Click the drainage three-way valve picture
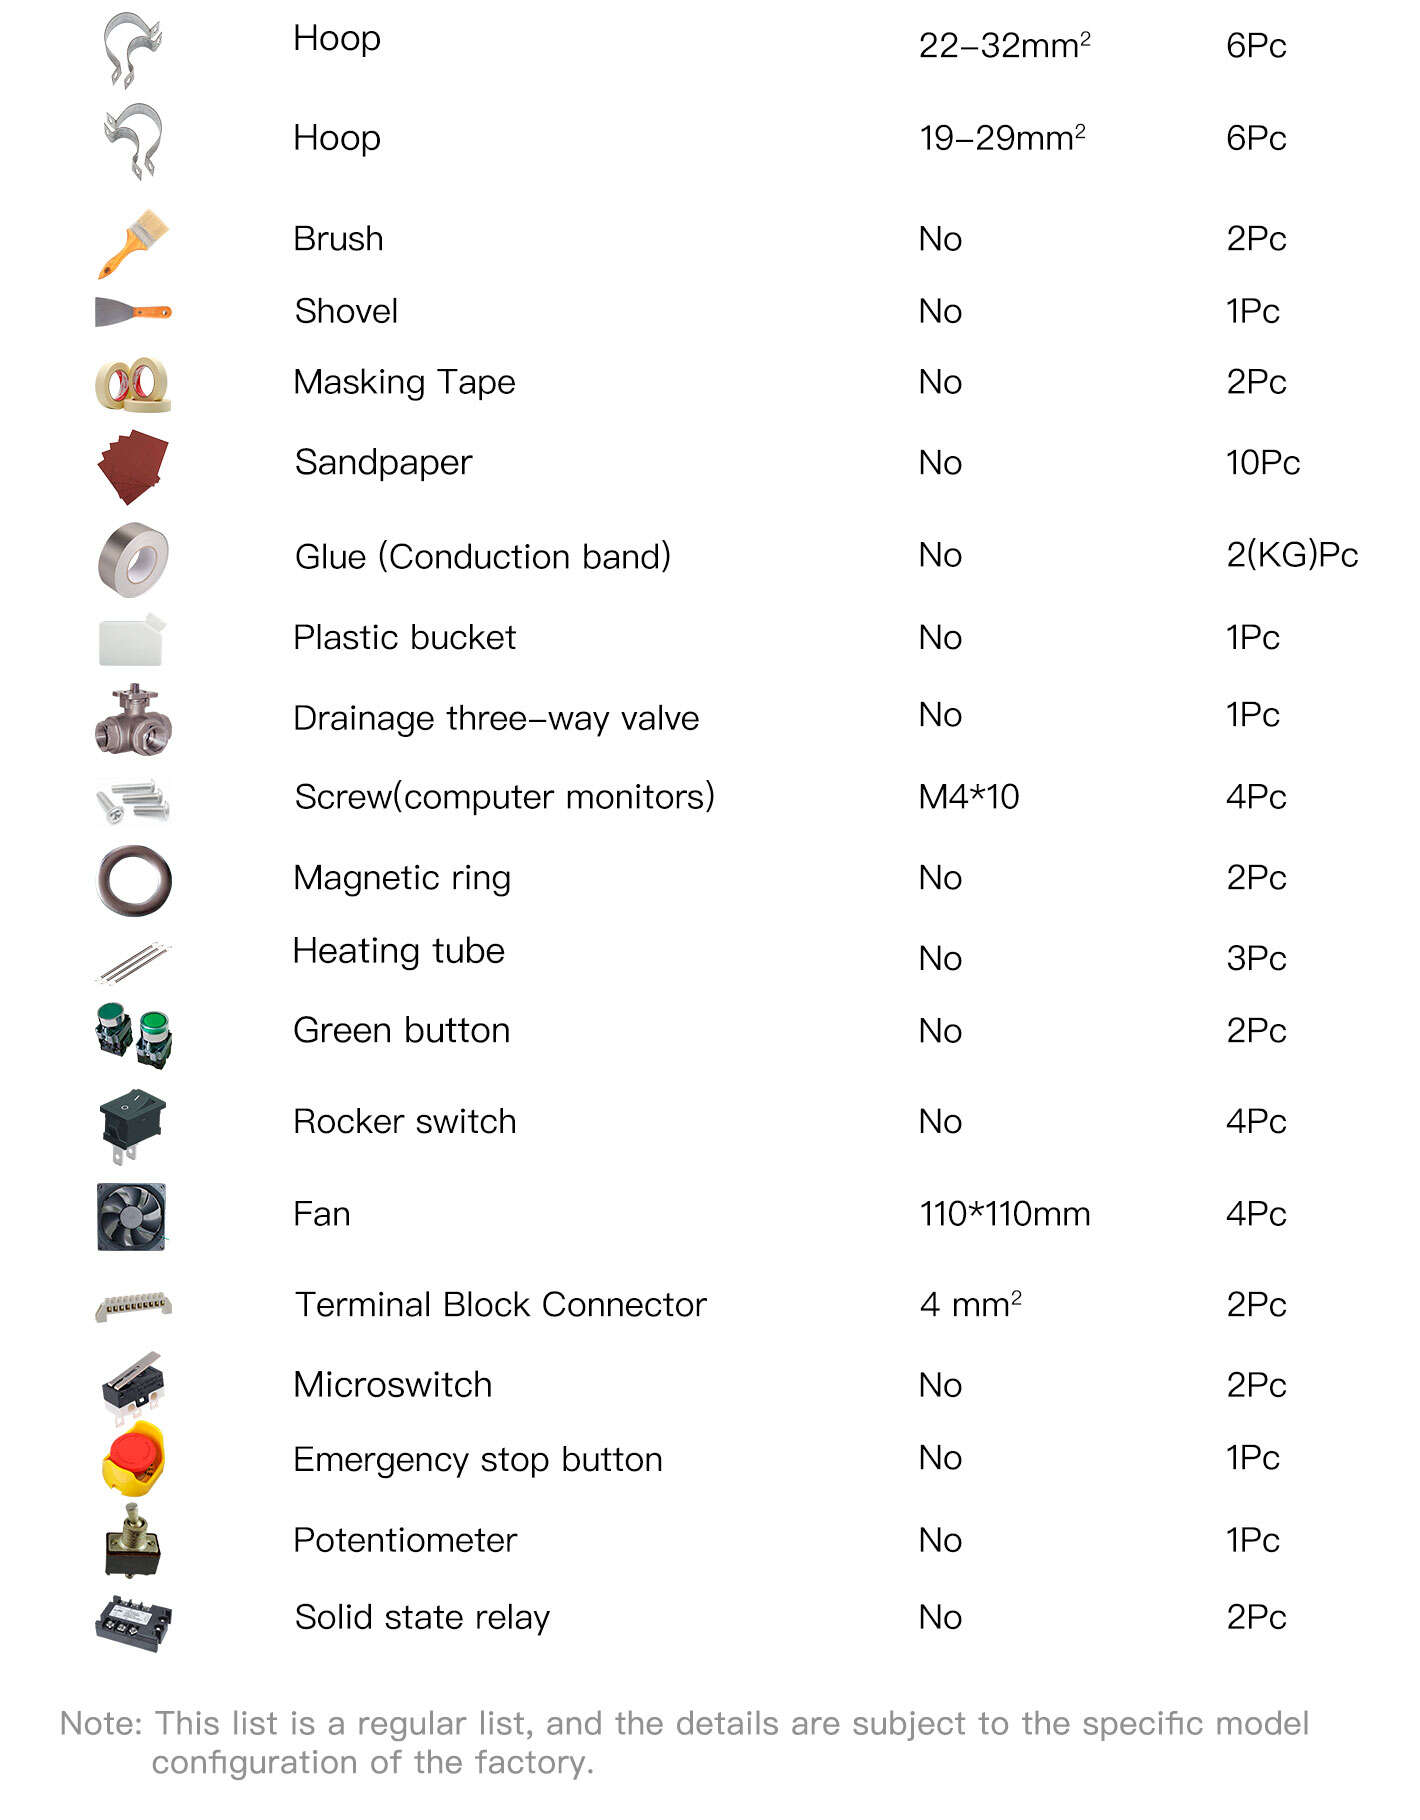 click(133, 720)
